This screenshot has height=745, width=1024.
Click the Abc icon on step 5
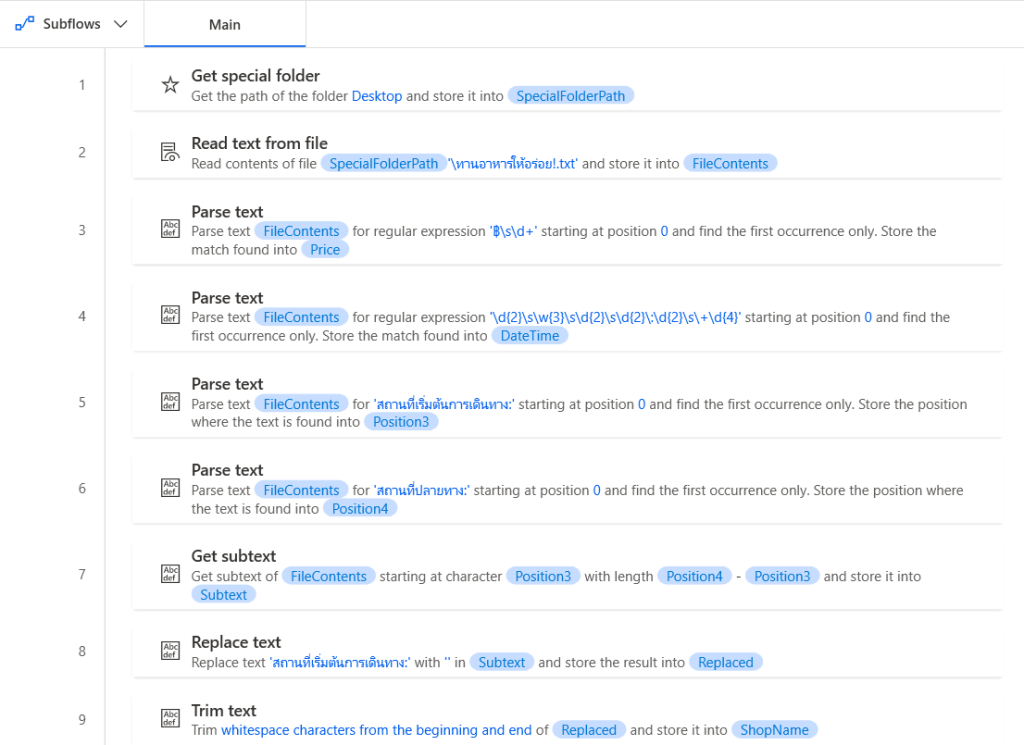click(x=170, y=402)
